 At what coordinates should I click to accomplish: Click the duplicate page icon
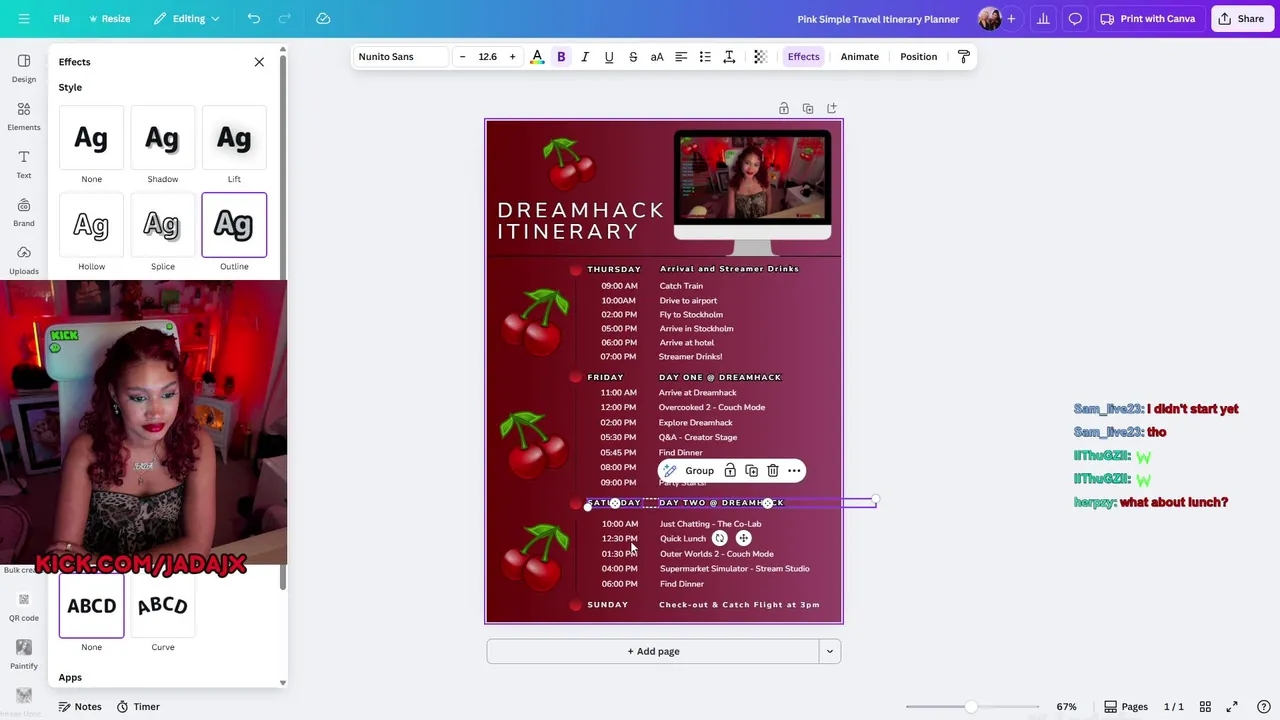point(808,108)
